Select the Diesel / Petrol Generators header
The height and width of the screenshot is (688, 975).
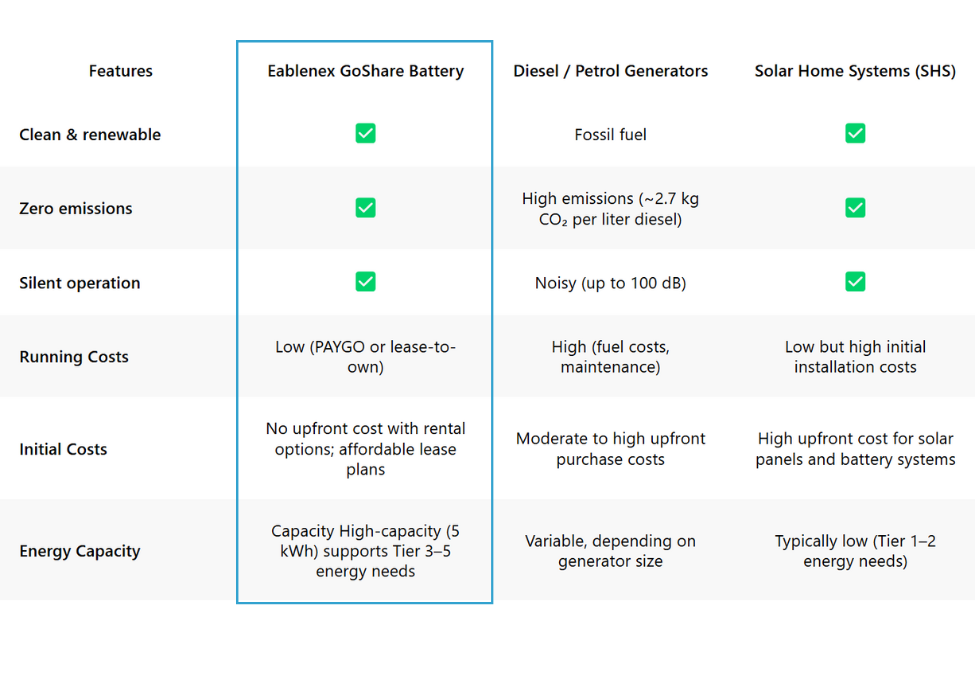tap(611, 71)
